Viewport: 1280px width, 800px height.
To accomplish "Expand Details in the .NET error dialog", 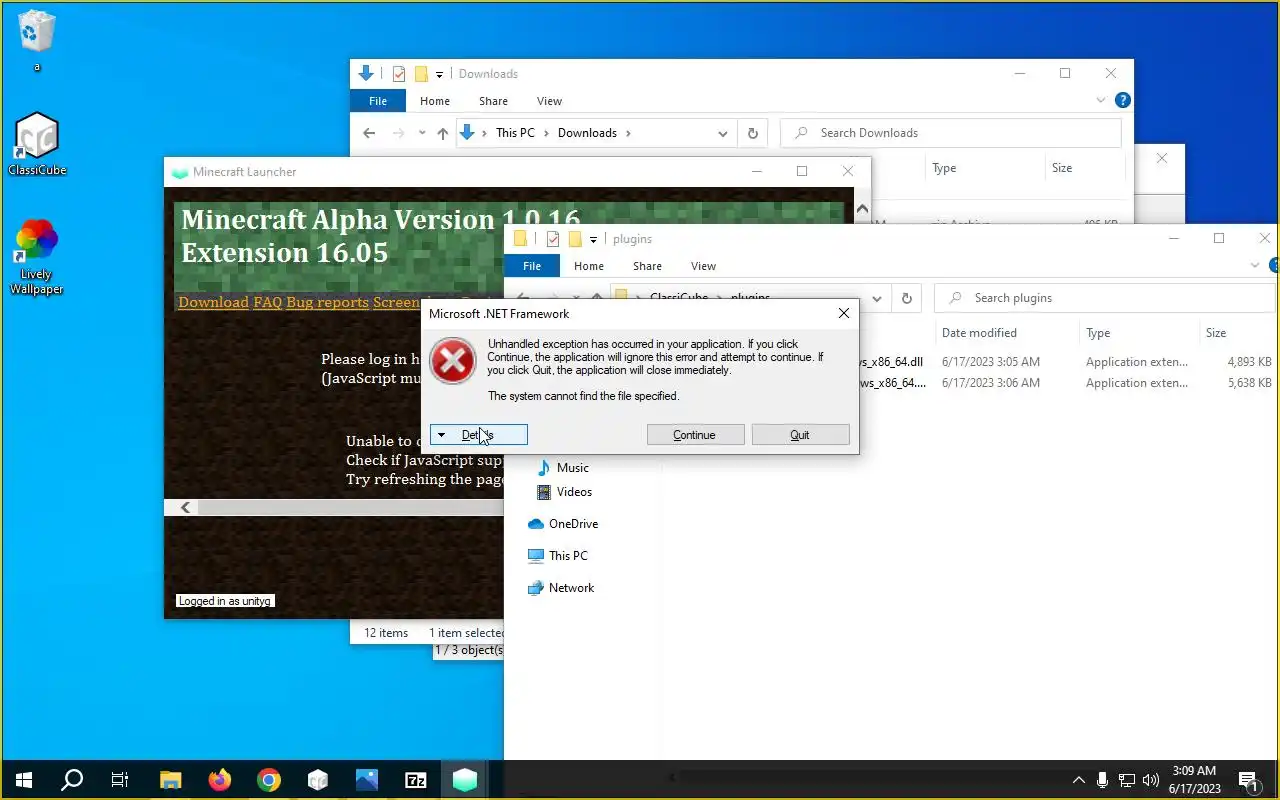I will click(479, 435).
